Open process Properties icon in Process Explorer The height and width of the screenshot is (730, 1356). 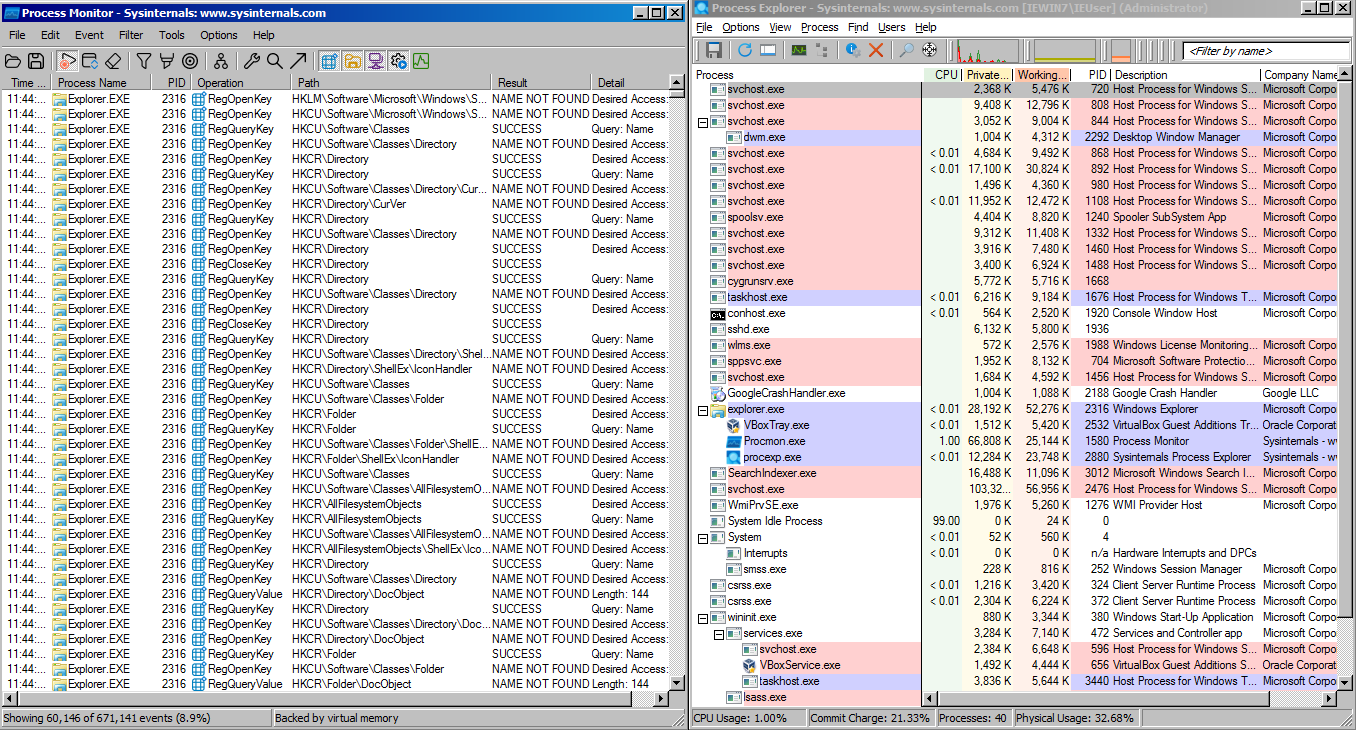(853, 49)
